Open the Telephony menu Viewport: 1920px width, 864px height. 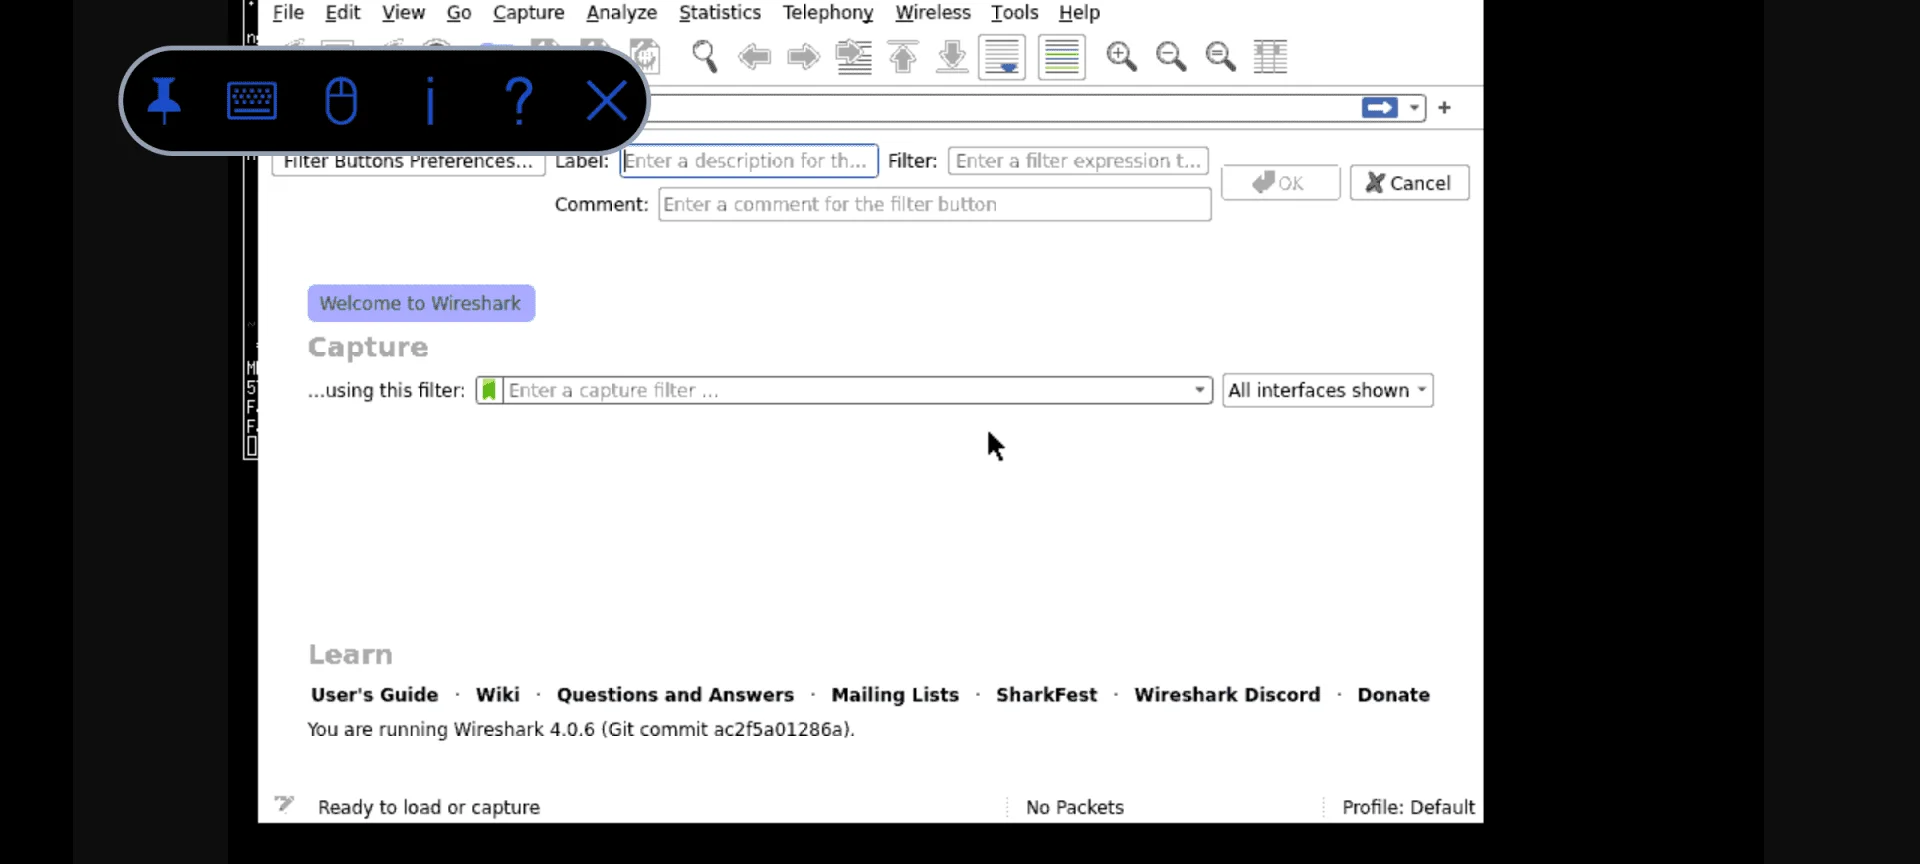828,12
